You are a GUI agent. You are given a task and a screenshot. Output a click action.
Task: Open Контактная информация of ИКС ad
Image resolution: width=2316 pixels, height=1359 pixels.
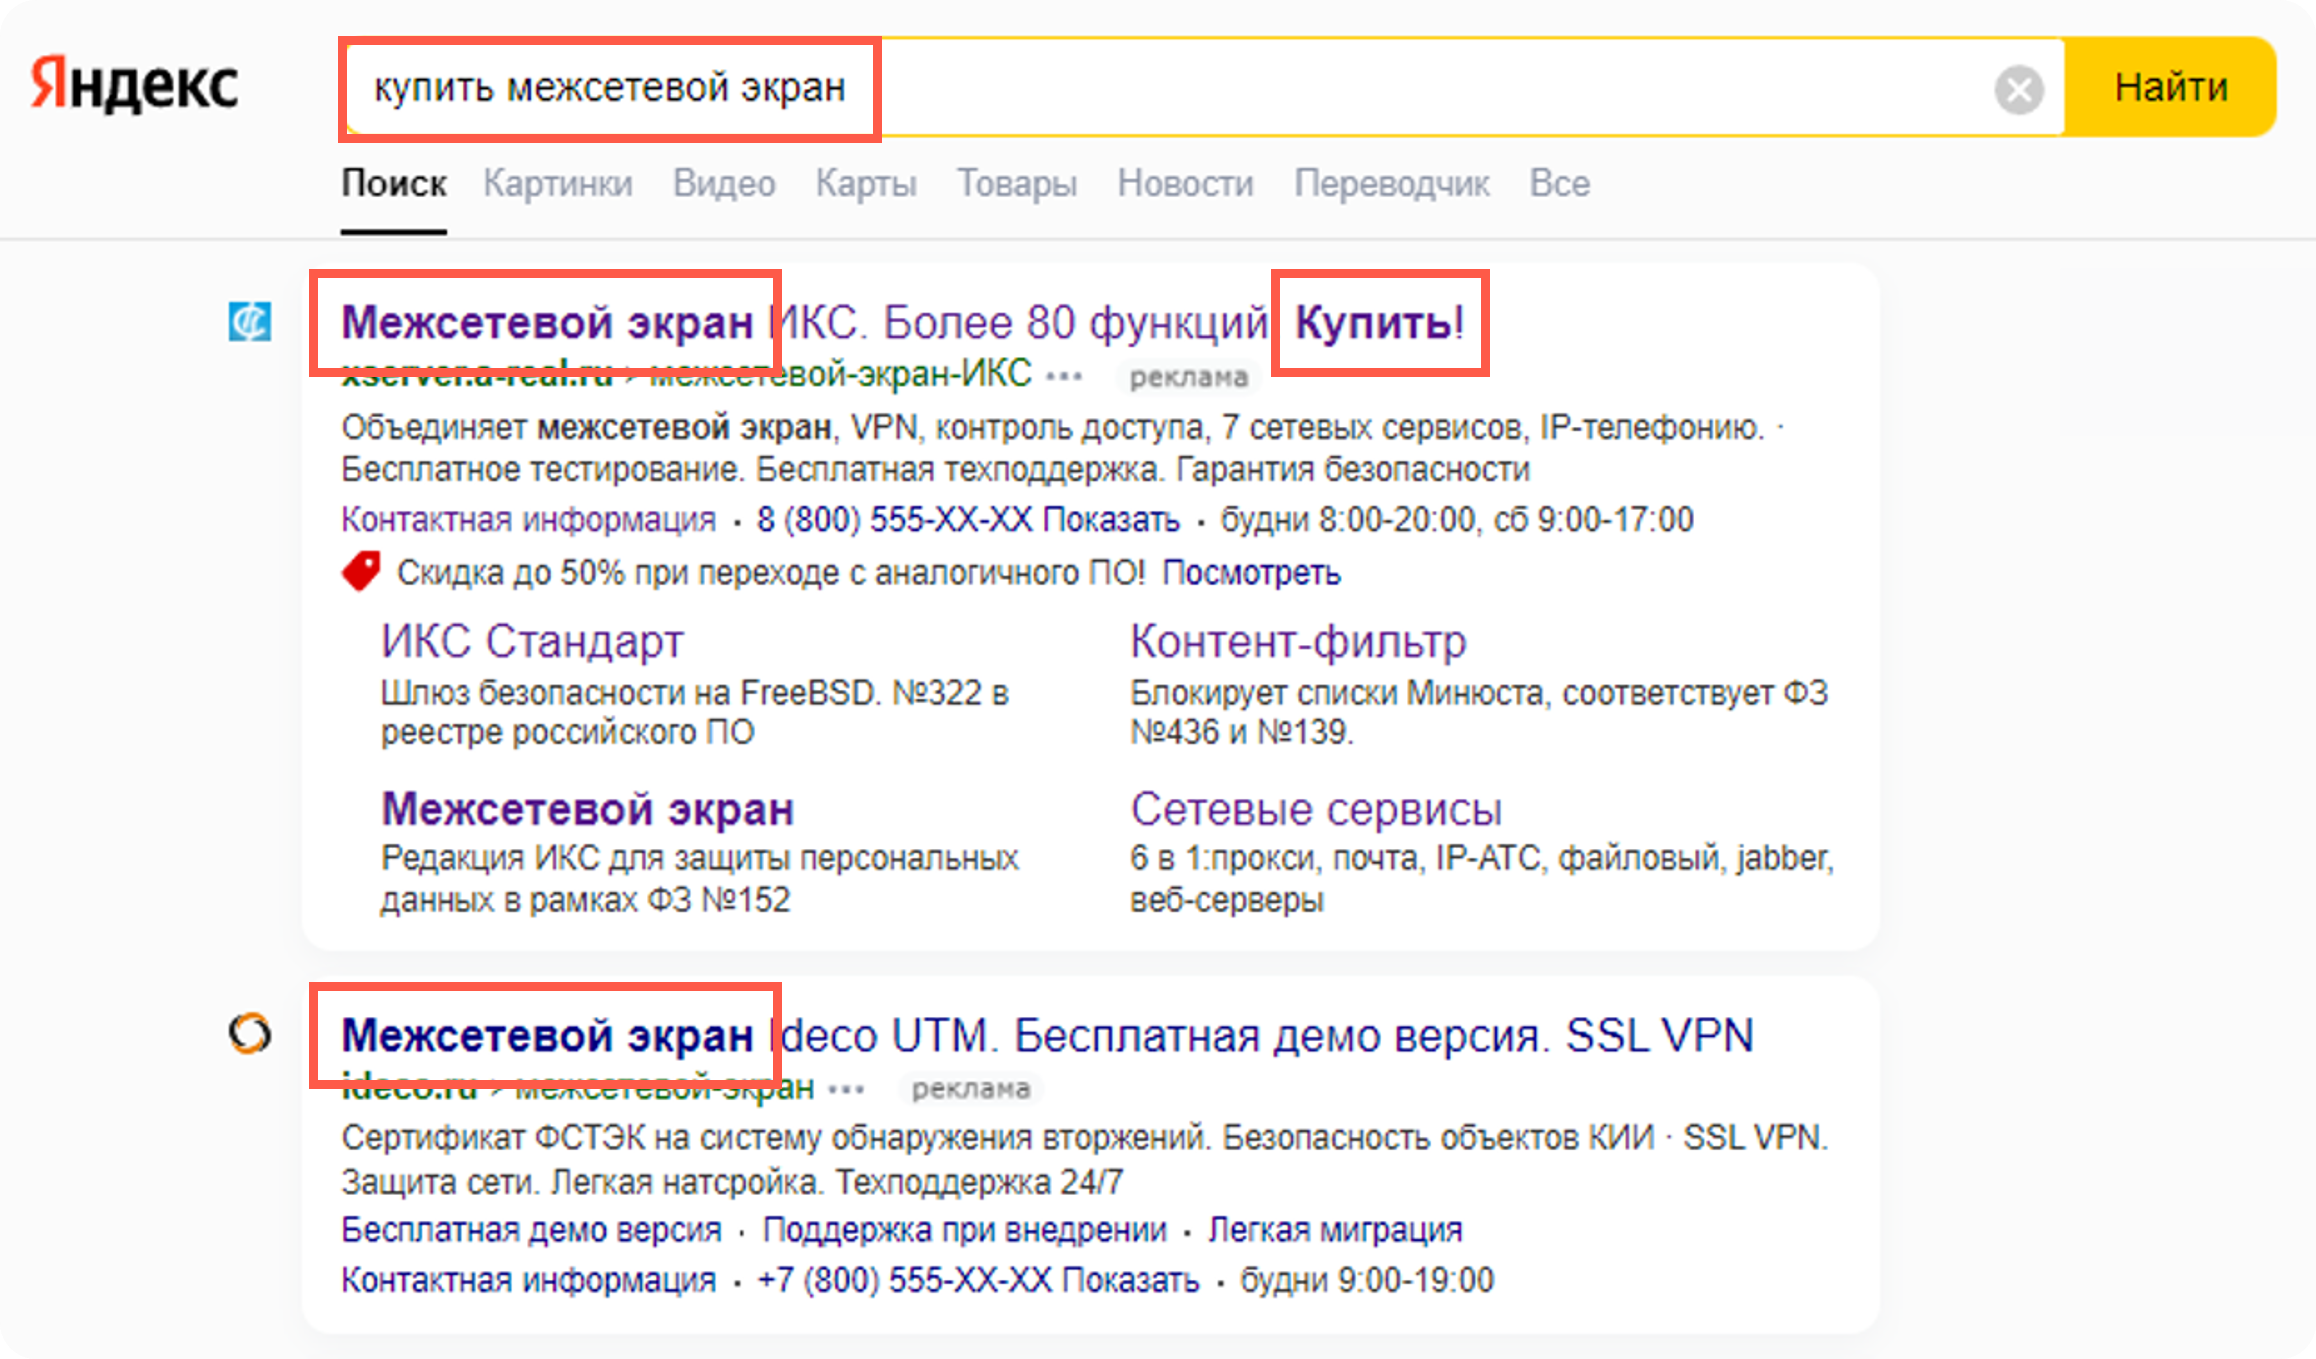528,520
